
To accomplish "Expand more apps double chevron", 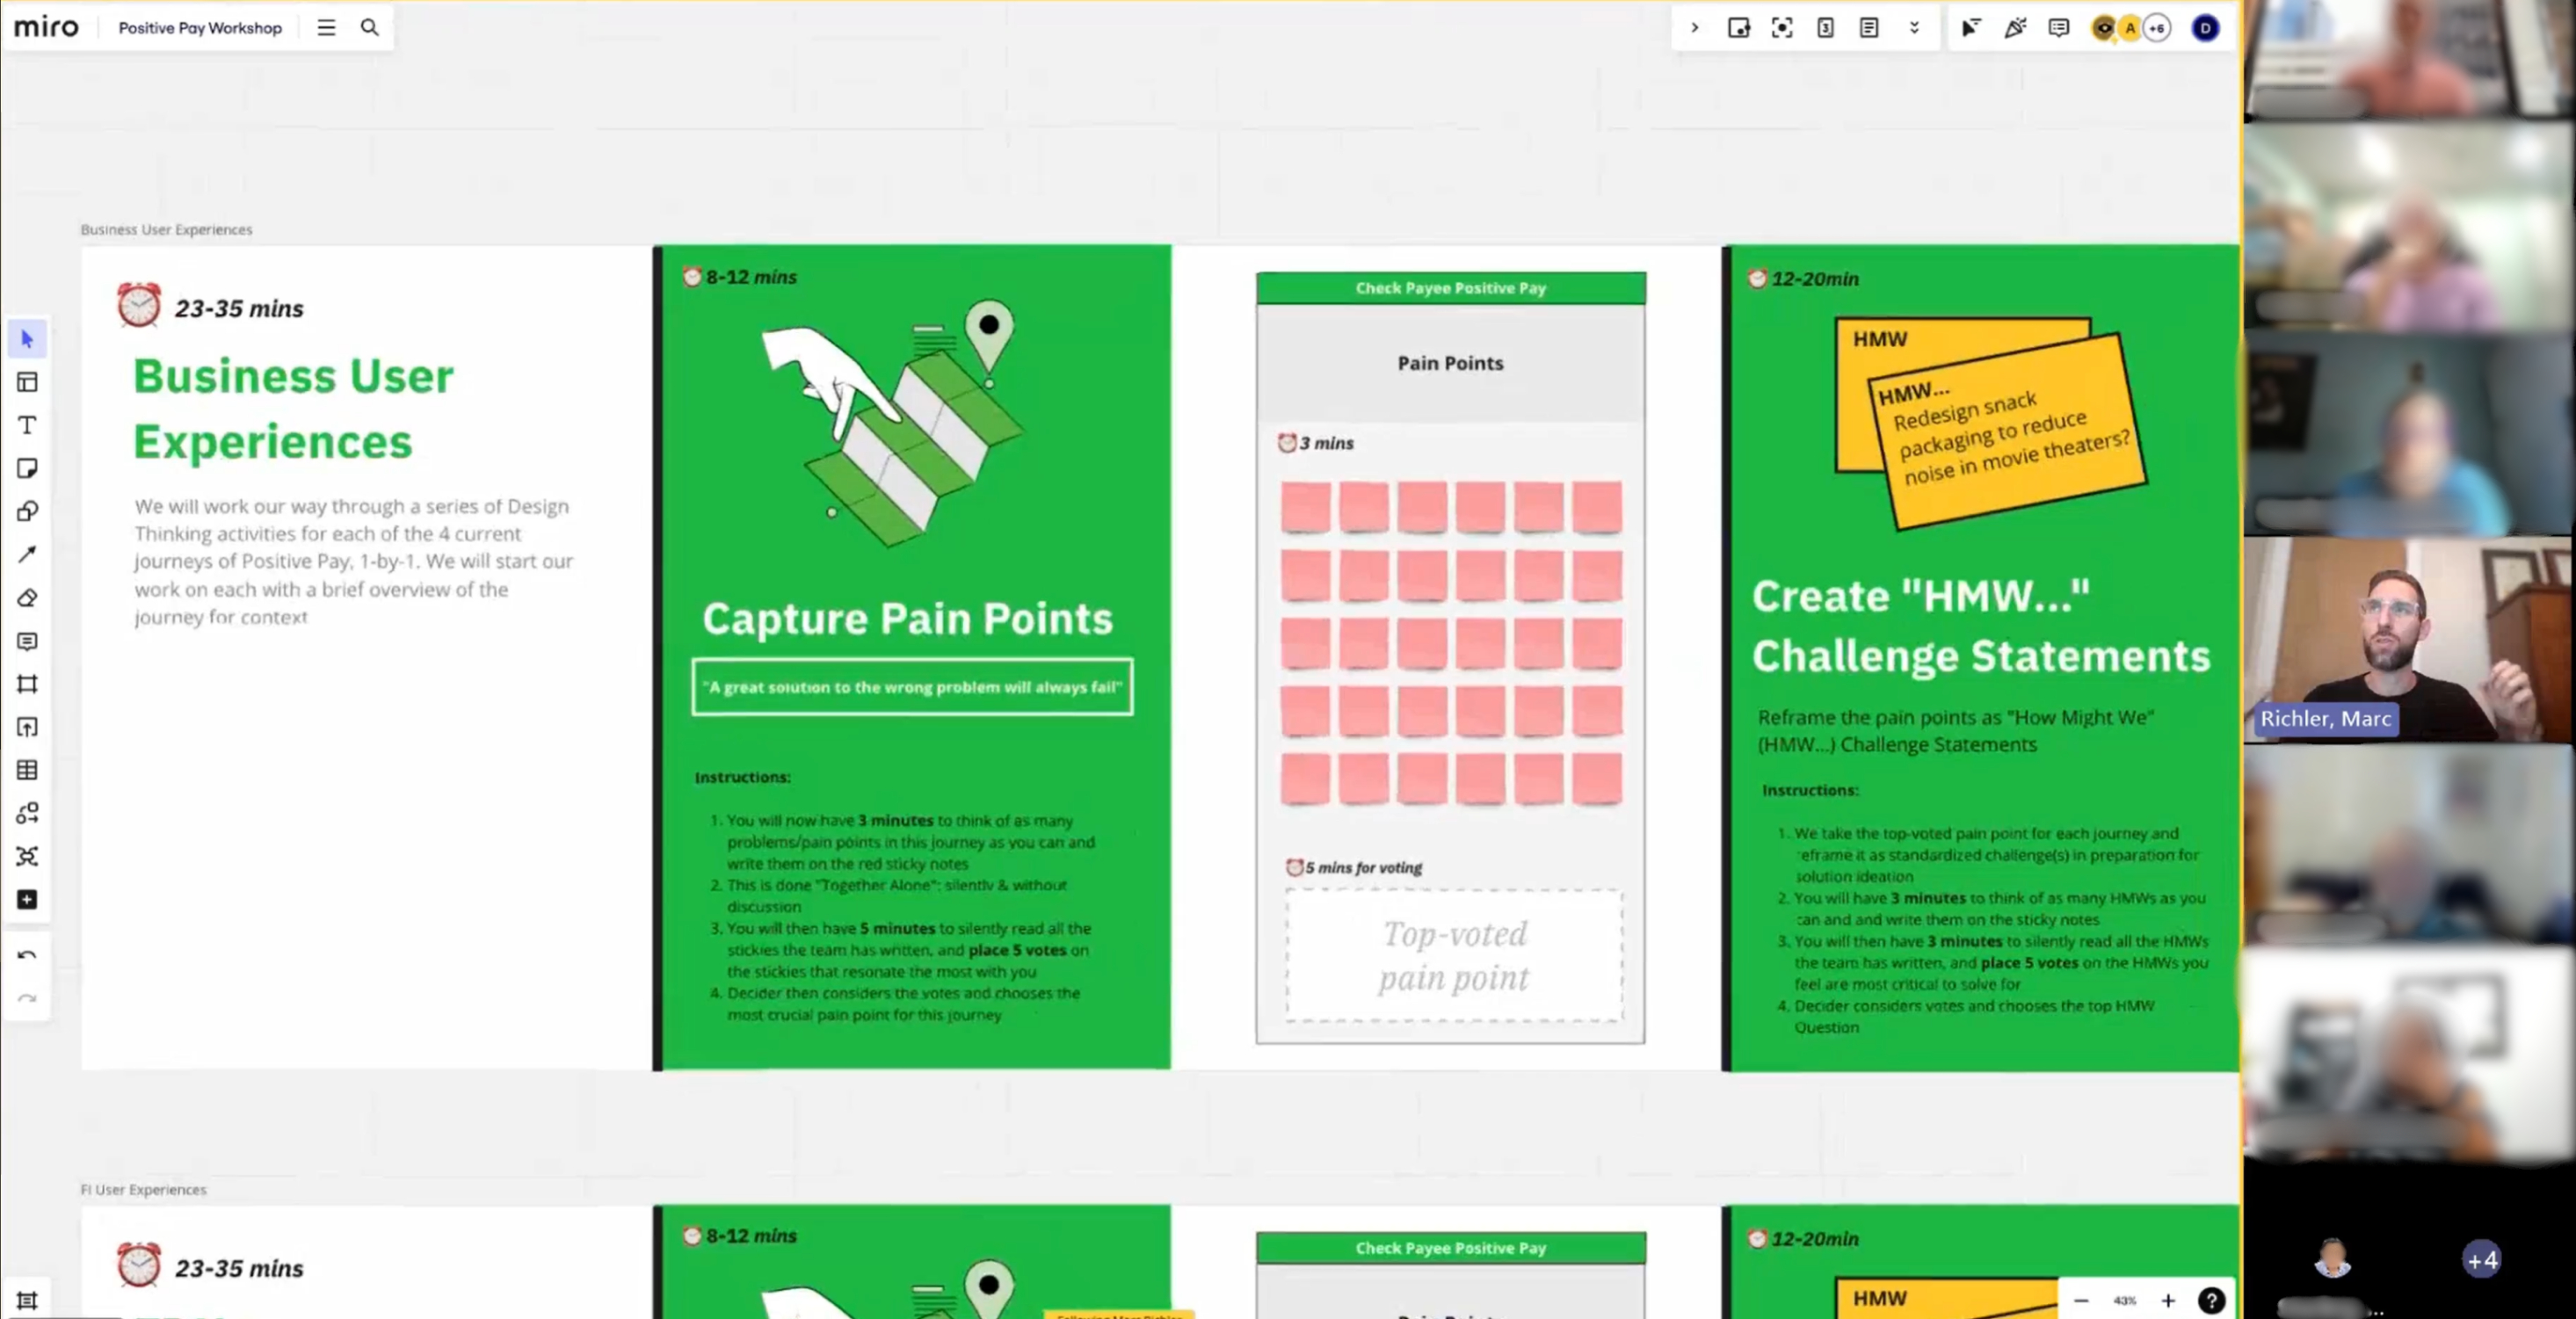I will [1914, 28].
